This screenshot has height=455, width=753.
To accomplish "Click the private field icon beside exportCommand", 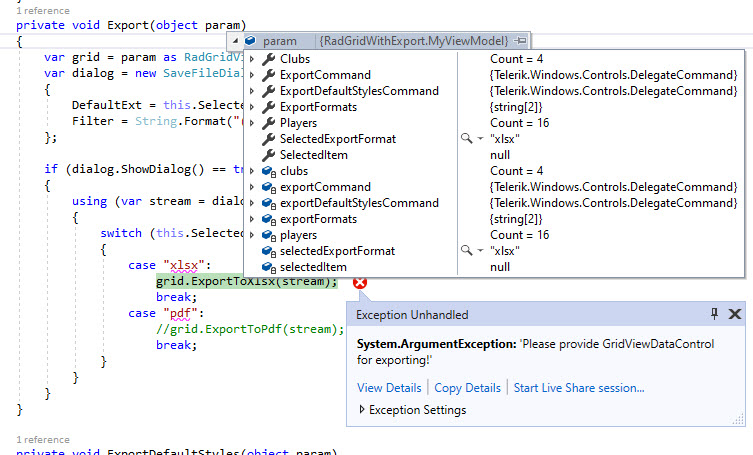I will [x=269, y=187].
